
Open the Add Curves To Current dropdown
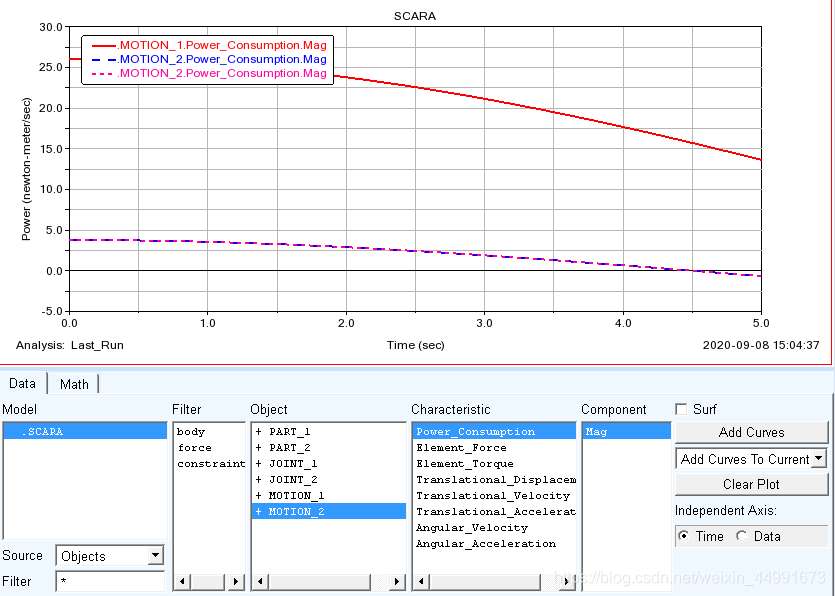tap(819, 459)
